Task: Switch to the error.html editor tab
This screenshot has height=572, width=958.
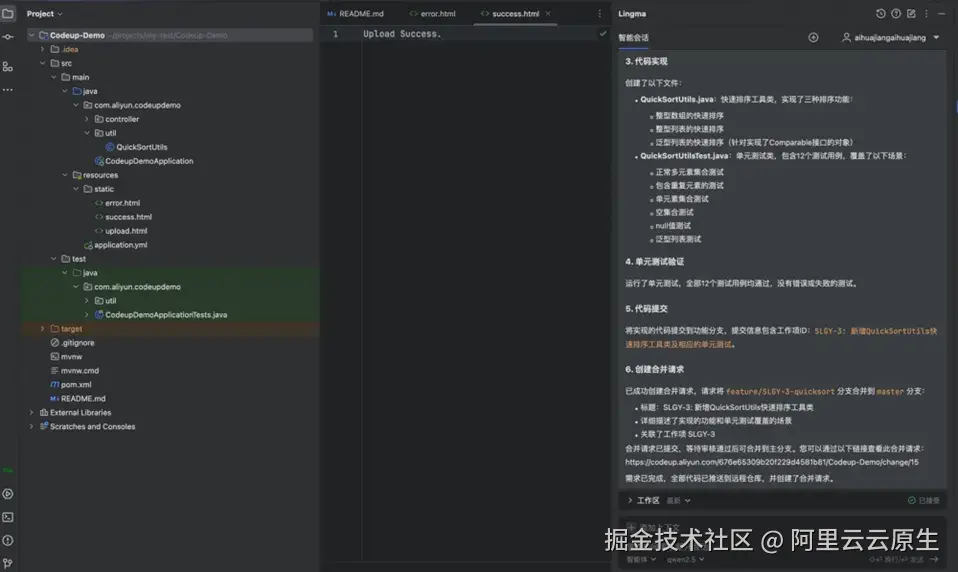Action: point(433,13)
